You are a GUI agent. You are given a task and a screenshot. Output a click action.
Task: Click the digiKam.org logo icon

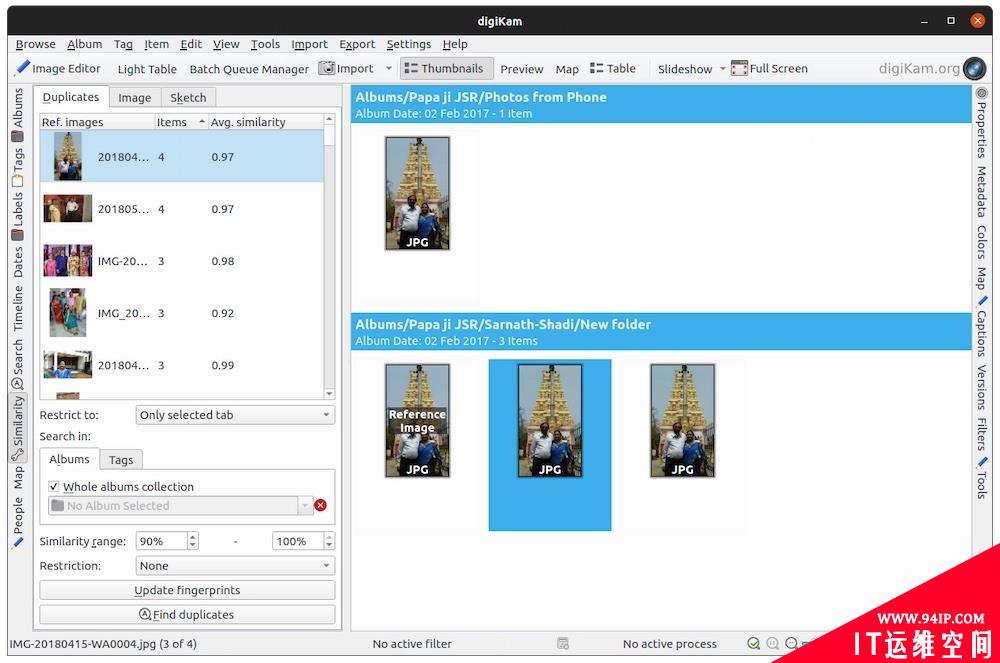(x=974, y=68)
